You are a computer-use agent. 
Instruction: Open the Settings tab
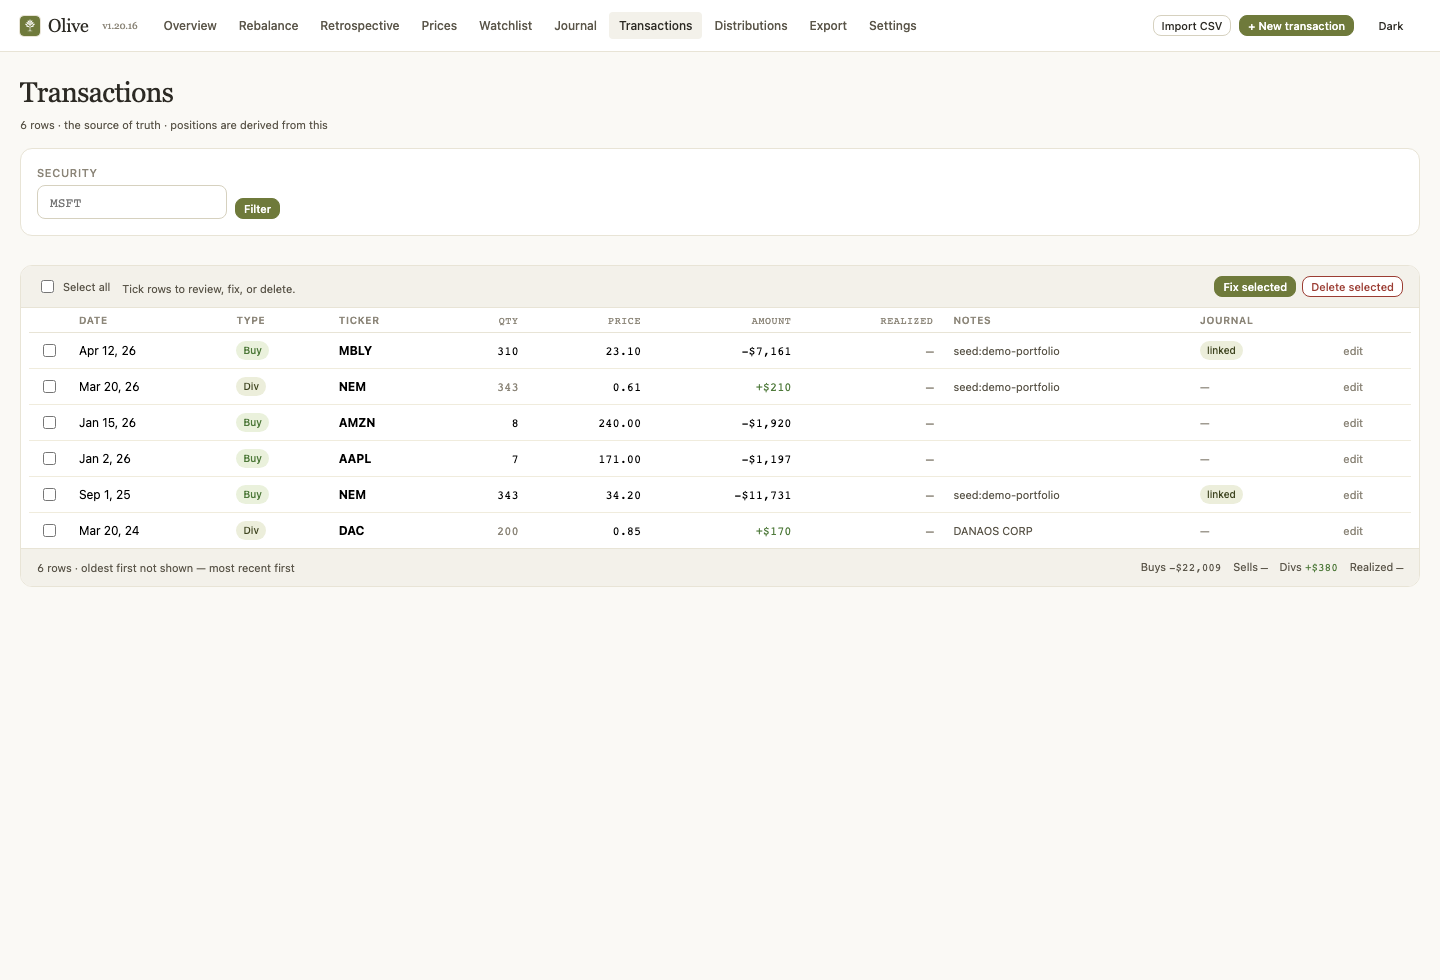tap(892, 26)
